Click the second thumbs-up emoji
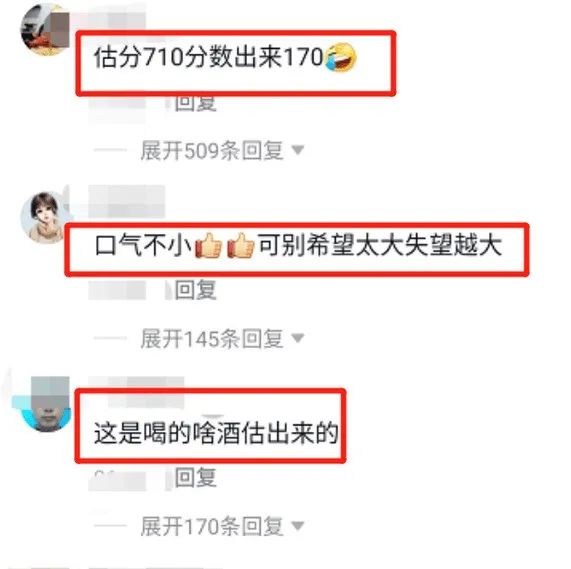 click(x=240, y=245)
